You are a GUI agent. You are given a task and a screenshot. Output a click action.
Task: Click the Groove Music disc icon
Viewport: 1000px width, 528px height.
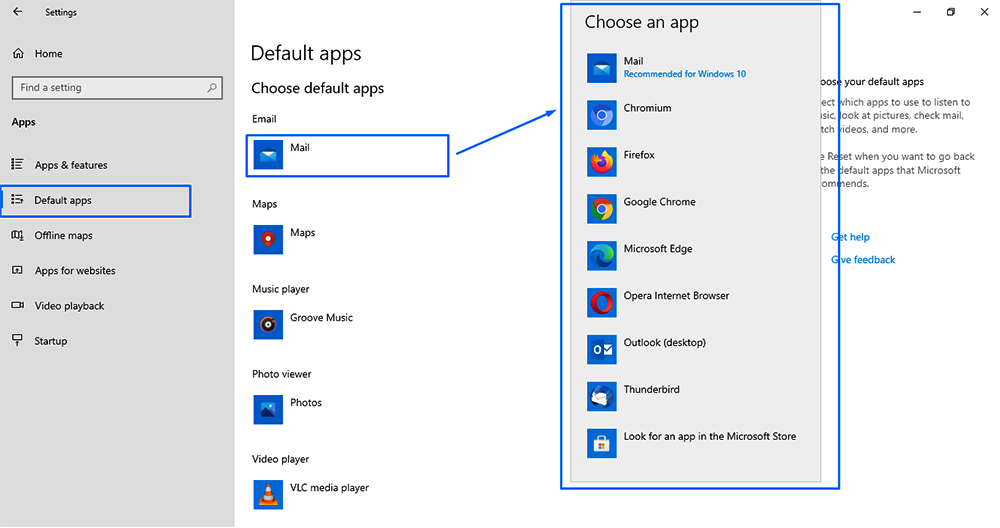[x=268, y=325]
